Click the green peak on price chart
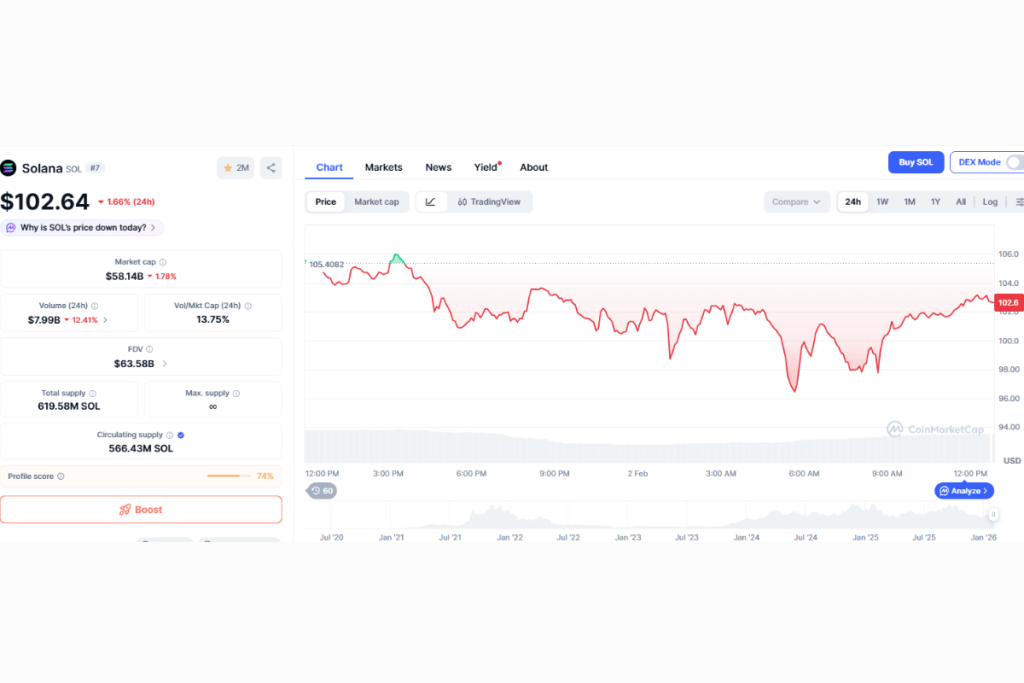 click(x=396, y=258)
